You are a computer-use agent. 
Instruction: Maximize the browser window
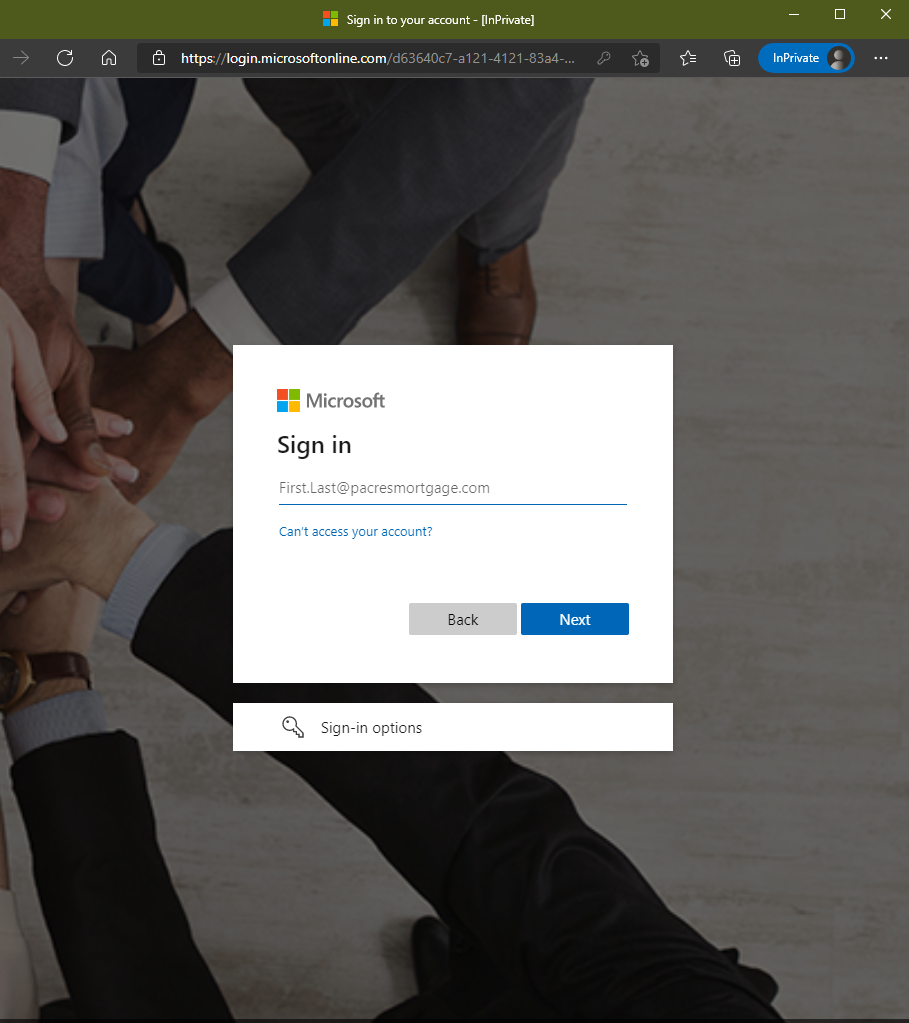[x=840, y=14]
